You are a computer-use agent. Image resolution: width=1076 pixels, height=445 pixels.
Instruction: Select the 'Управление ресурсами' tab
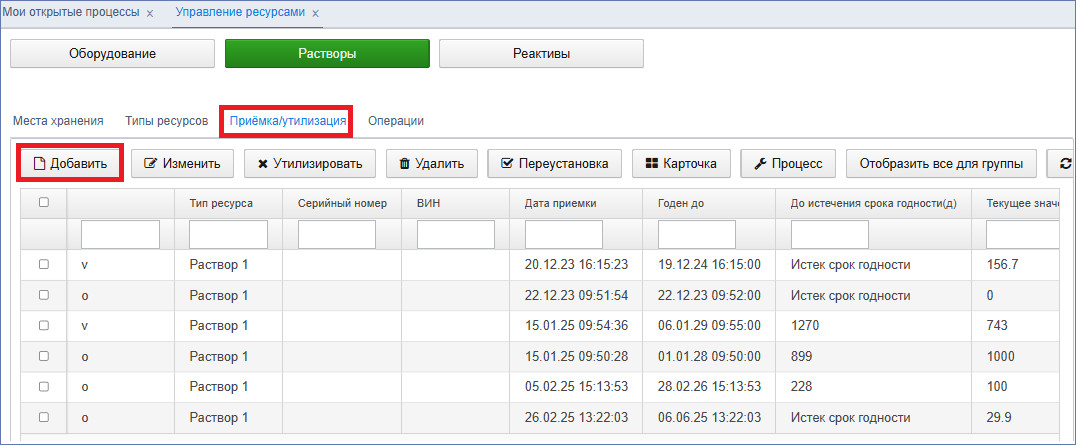(240, 12)
